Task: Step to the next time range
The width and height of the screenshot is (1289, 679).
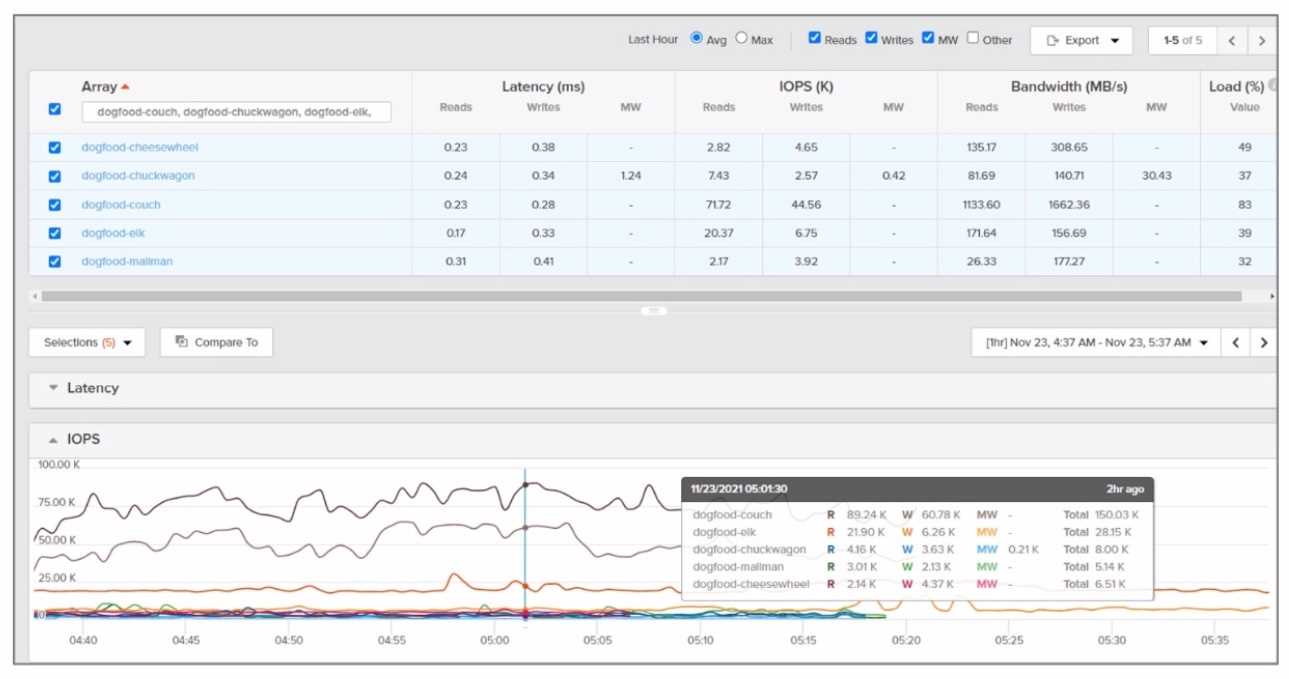Action: click(x=1264, y=343)
